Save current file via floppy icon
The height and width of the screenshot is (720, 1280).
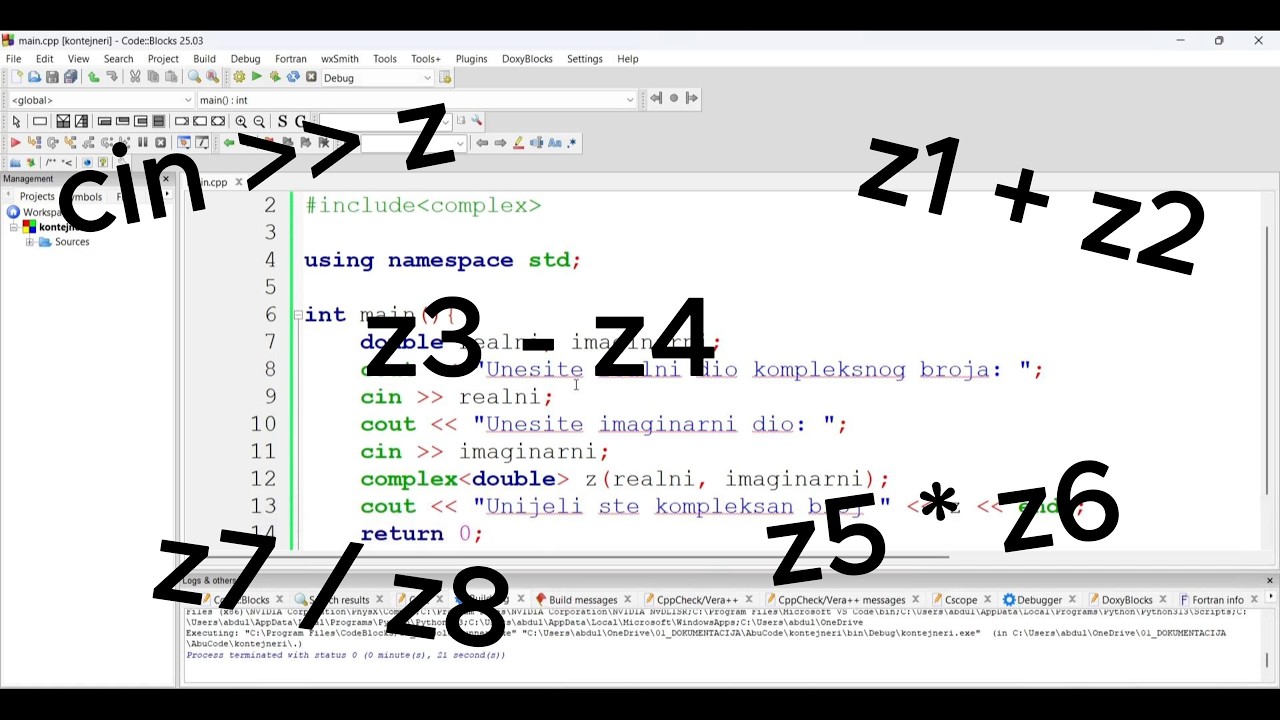point(52,77)
